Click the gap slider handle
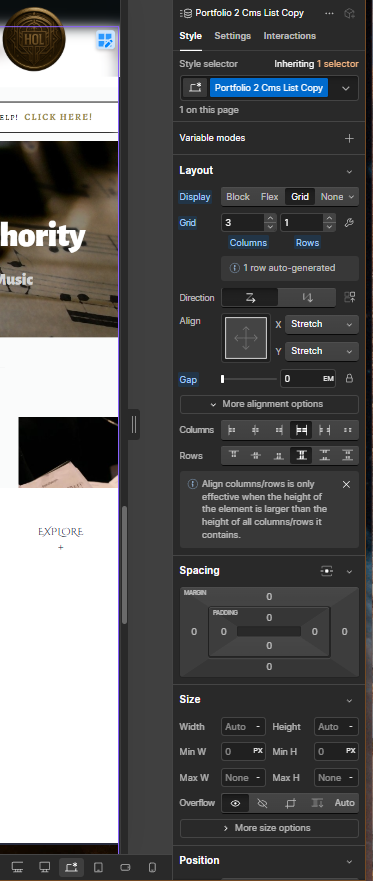 tap(222, 379)
